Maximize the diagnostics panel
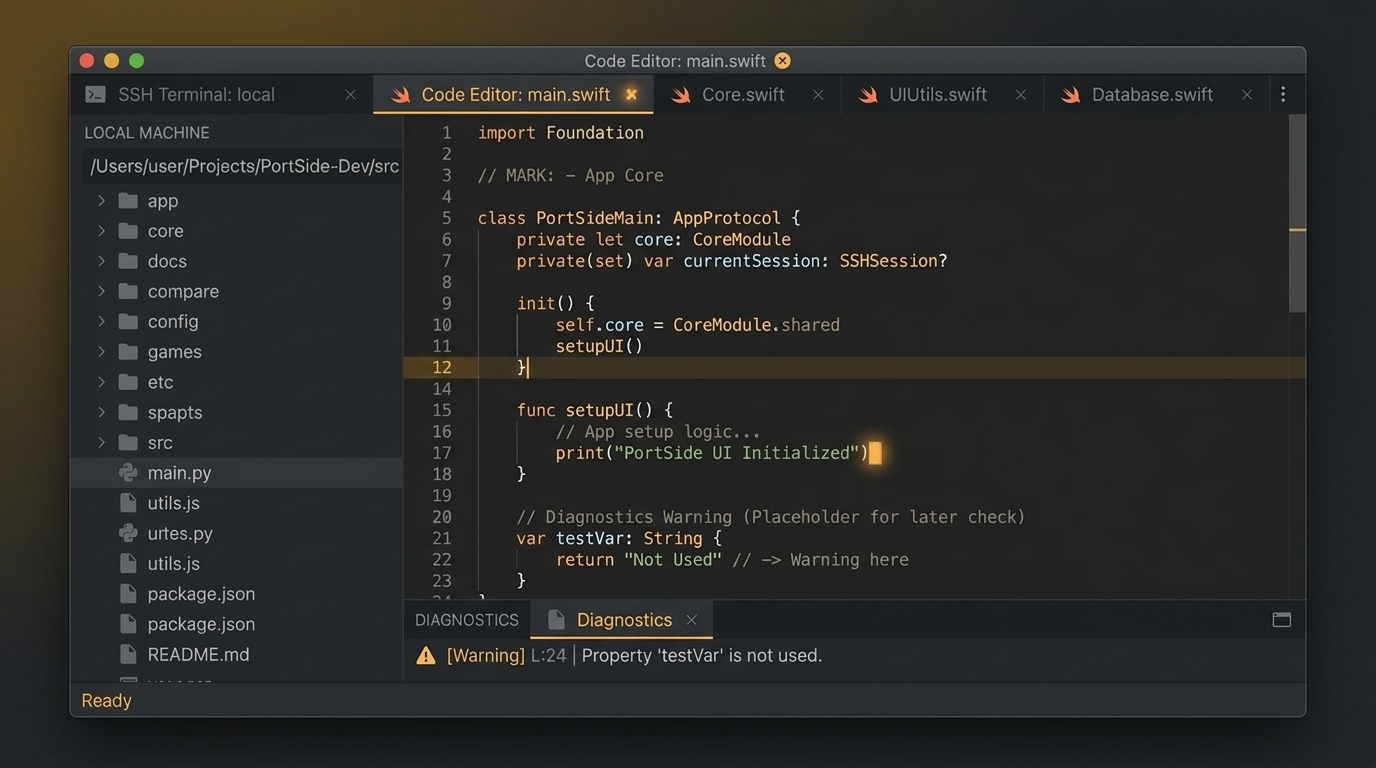Viewport: 1376px width, 768px height. pos(1281,620)
